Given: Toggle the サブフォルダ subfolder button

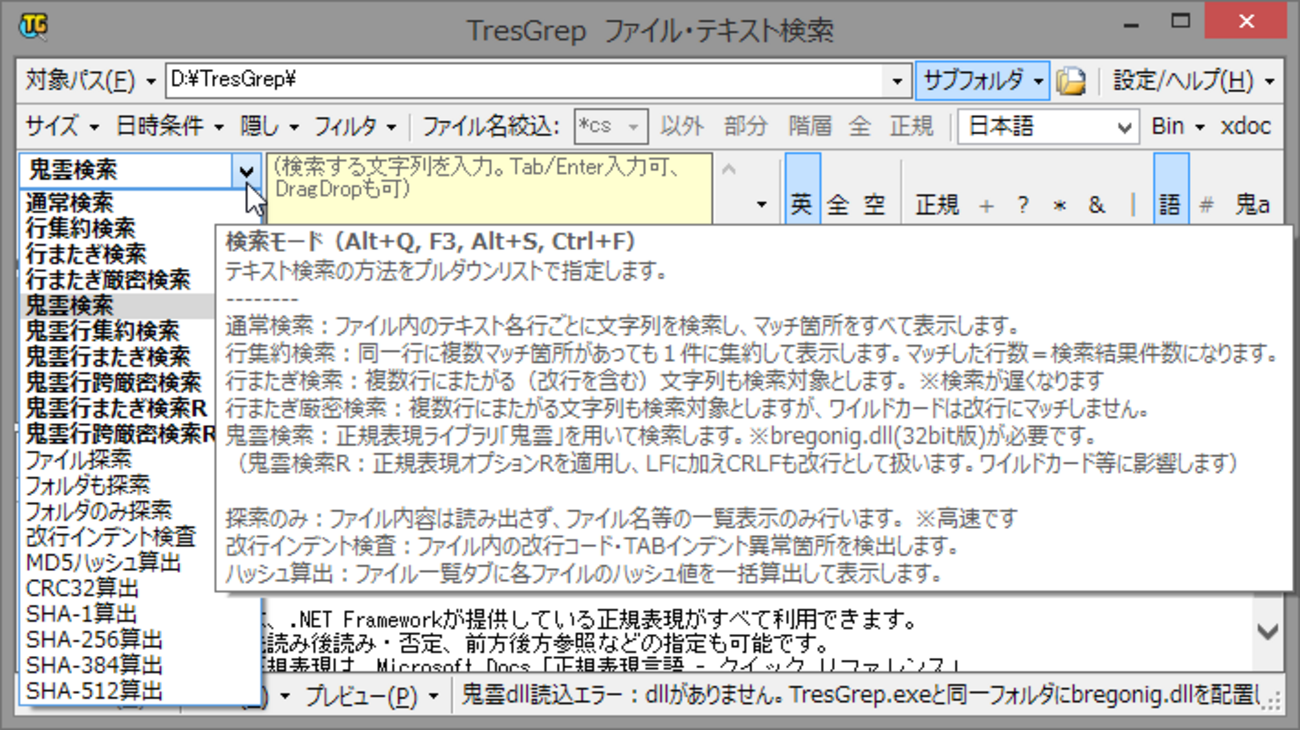Looking at the screenshot, I should point(982,80).
